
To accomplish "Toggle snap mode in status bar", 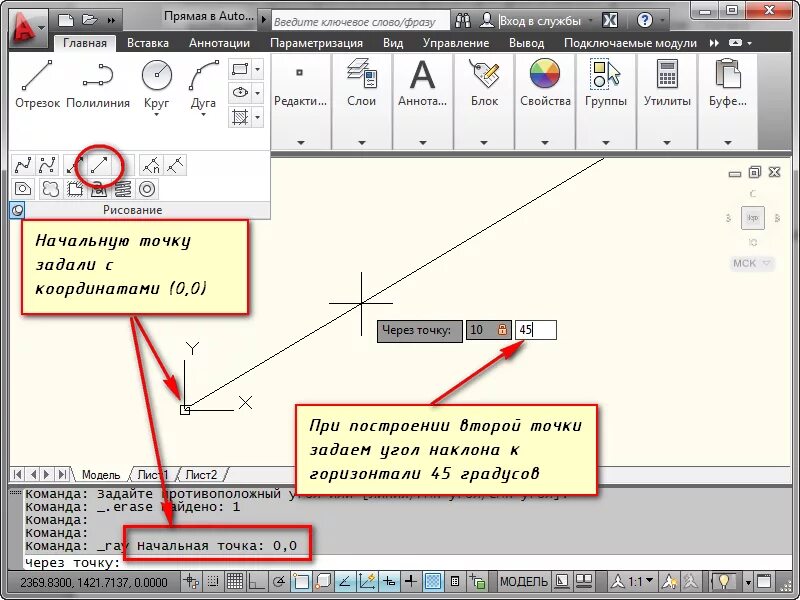I will (213, 581).
